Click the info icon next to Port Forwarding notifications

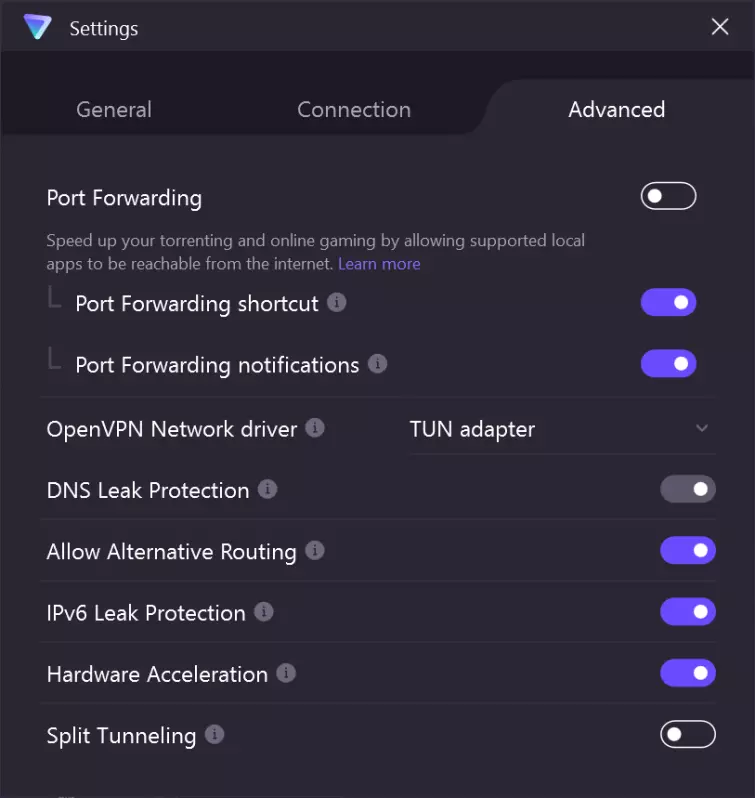click(377, 364)
